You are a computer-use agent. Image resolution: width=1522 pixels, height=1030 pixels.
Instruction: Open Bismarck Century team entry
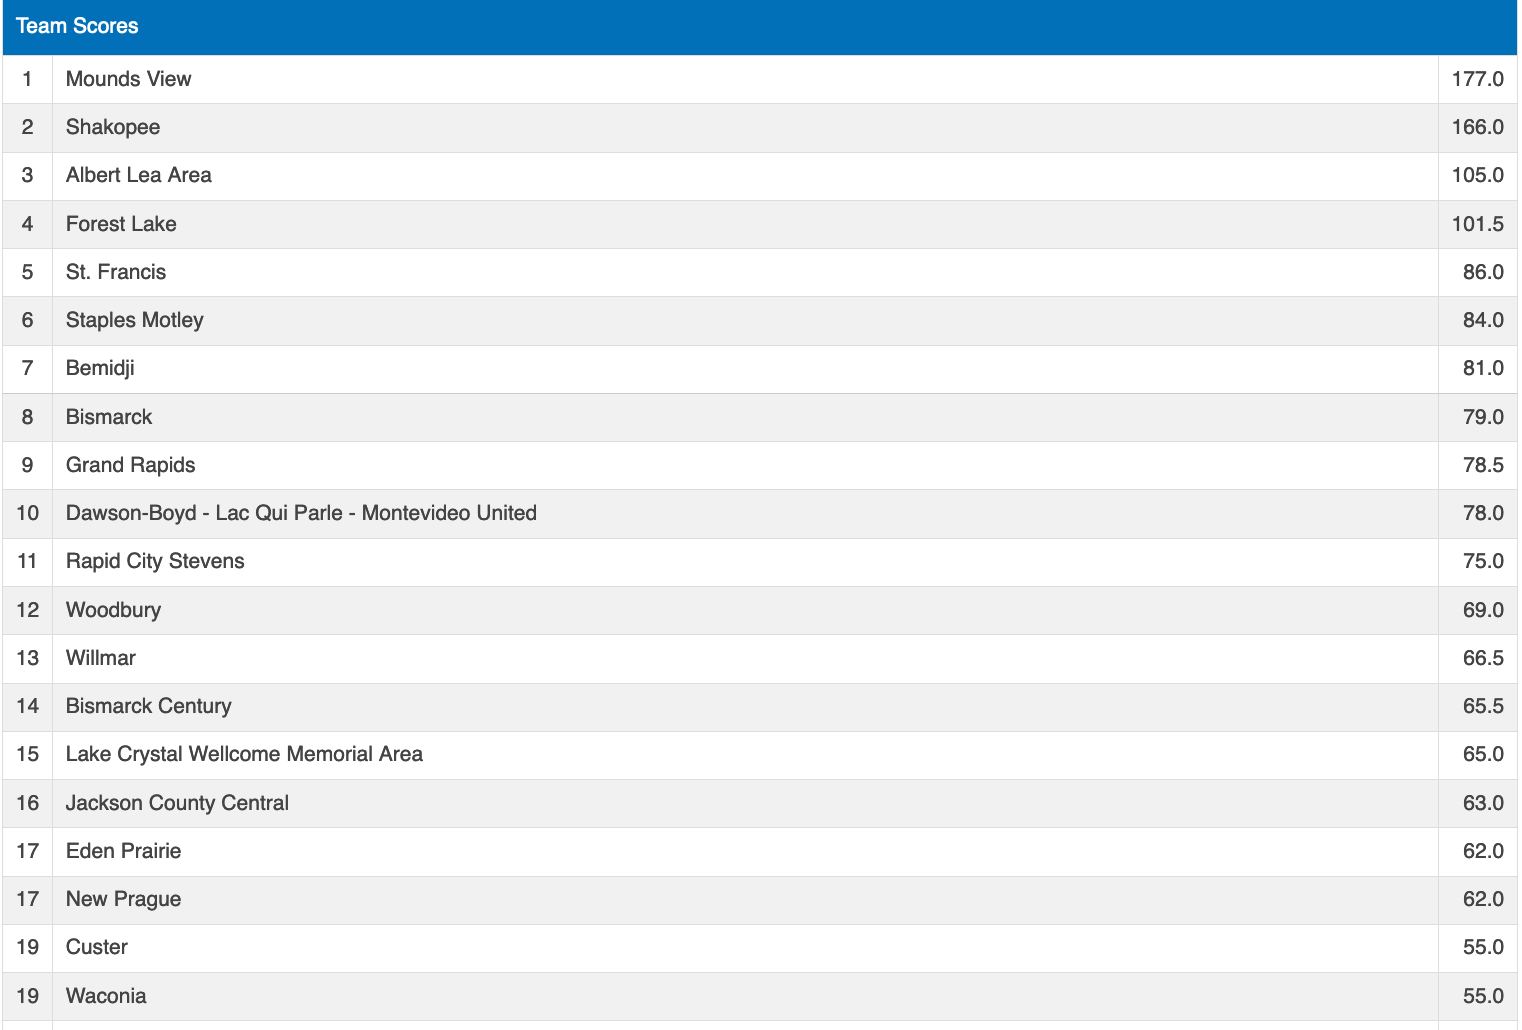pyautogui.click(x=149, y=706)
